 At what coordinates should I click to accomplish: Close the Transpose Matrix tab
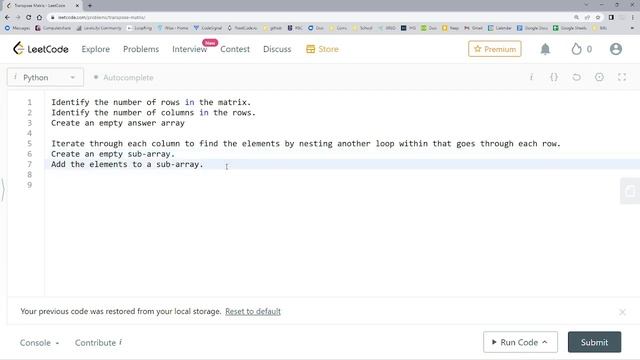(x=77, y=6)
